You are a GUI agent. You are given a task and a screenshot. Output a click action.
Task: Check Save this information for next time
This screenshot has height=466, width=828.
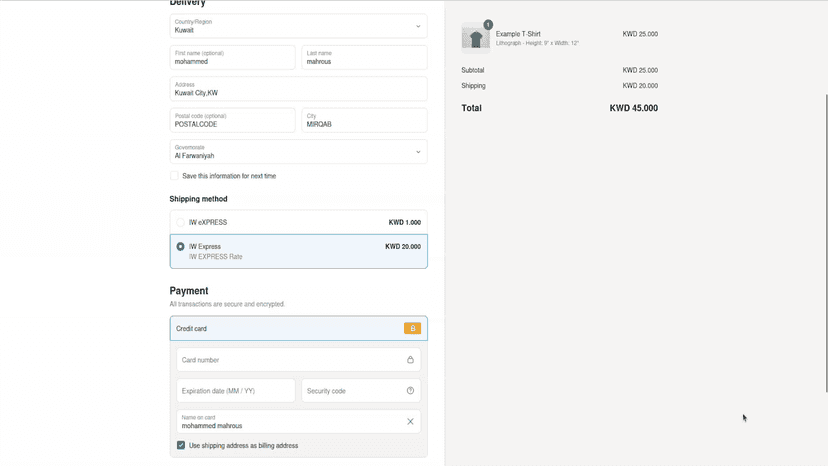tap(174, 176)
